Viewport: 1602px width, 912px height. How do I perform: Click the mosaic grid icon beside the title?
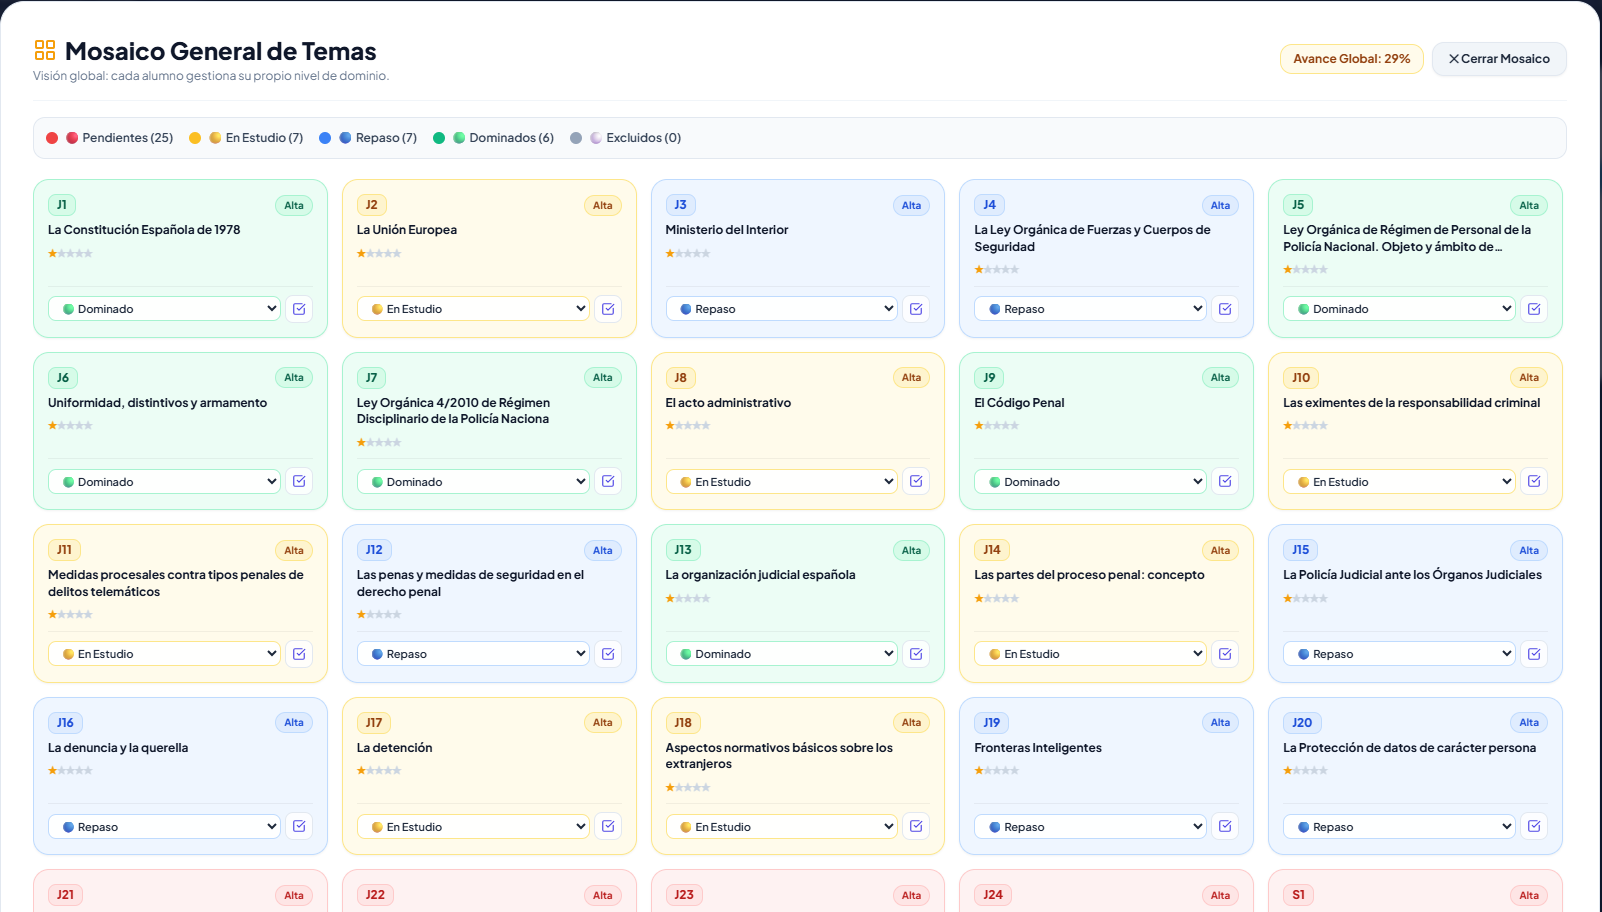click(x=45, y=50)
